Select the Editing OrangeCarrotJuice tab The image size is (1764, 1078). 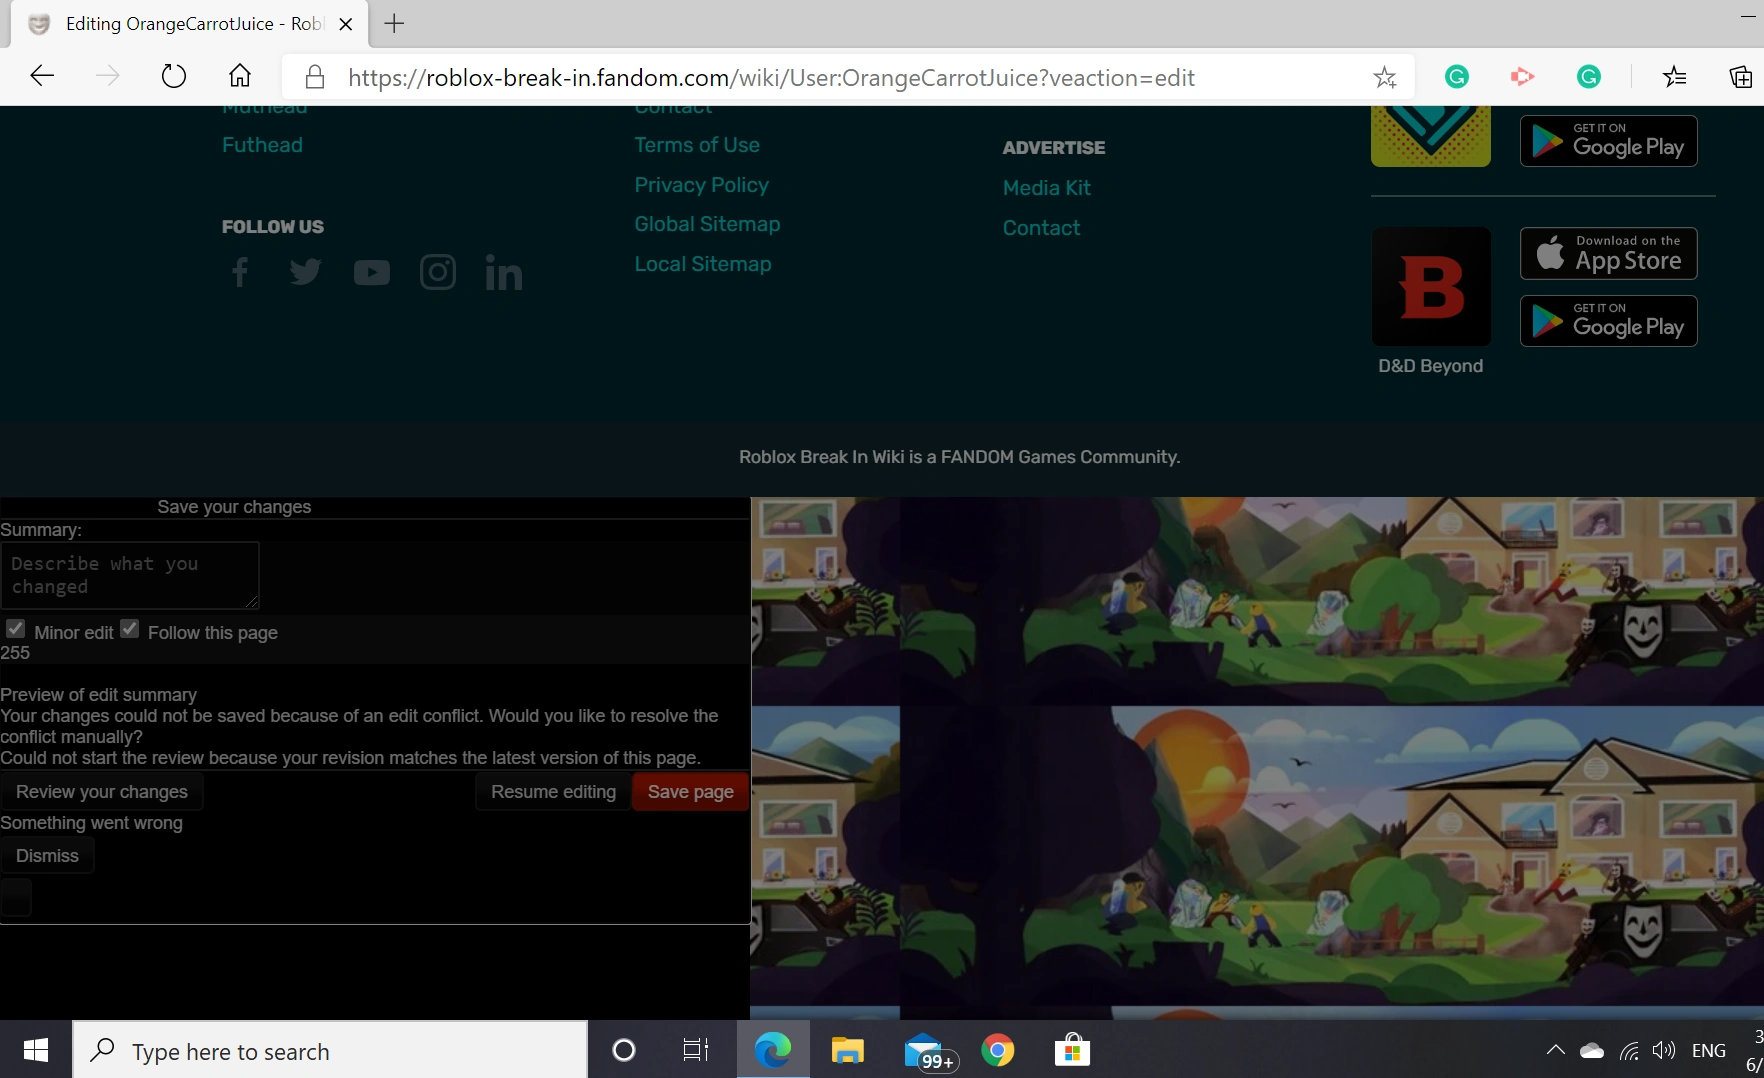(189, 24)
